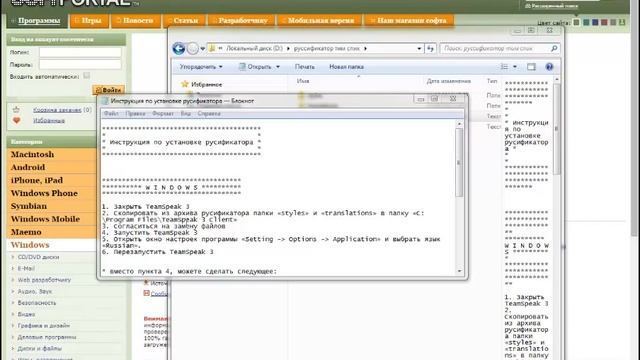This screenshot has height=360, width=640.
Task: Expand path arrow after Локальный диск (D:)
Action: click(288, 48)
